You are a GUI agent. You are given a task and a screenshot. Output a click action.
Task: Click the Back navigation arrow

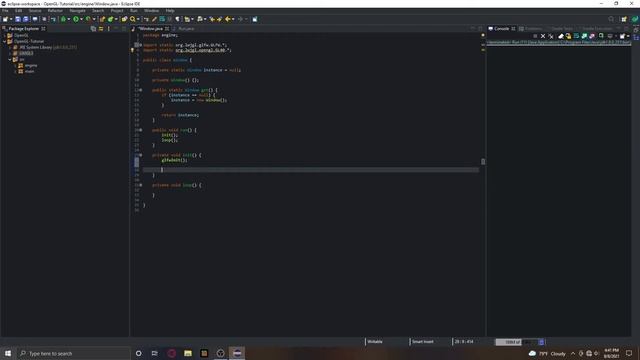(x=228, y=19)
